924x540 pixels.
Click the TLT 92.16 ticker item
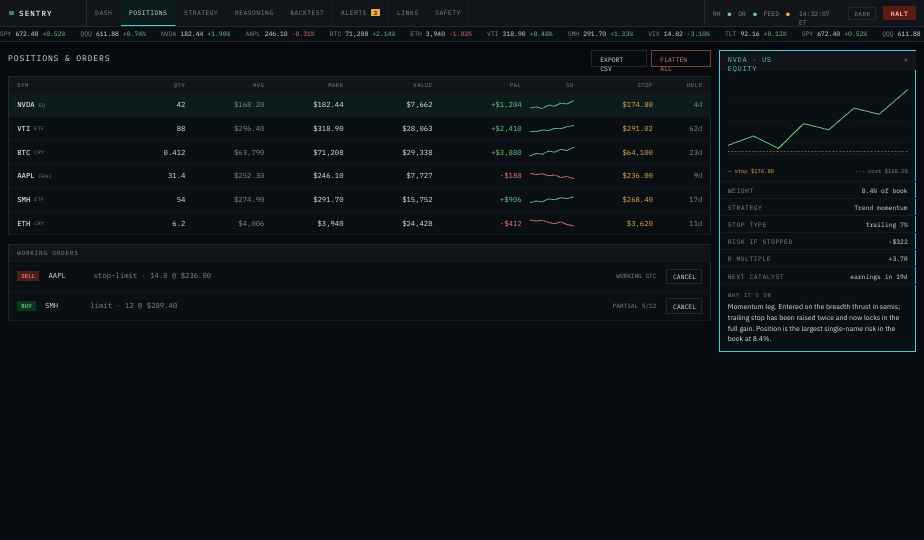(755, 34)
